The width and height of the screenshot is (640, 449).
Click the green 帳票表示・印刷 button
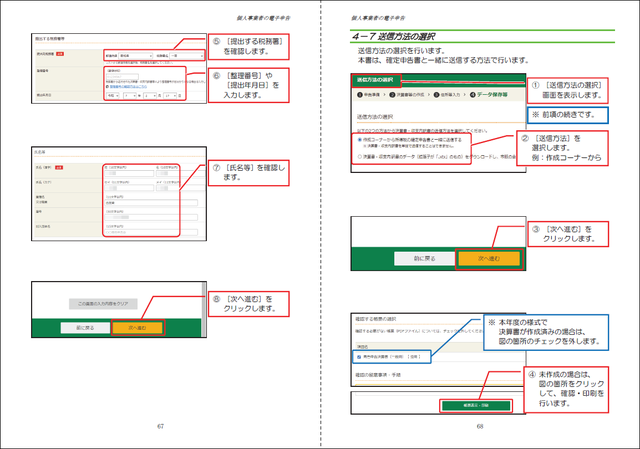pos(476,405)
